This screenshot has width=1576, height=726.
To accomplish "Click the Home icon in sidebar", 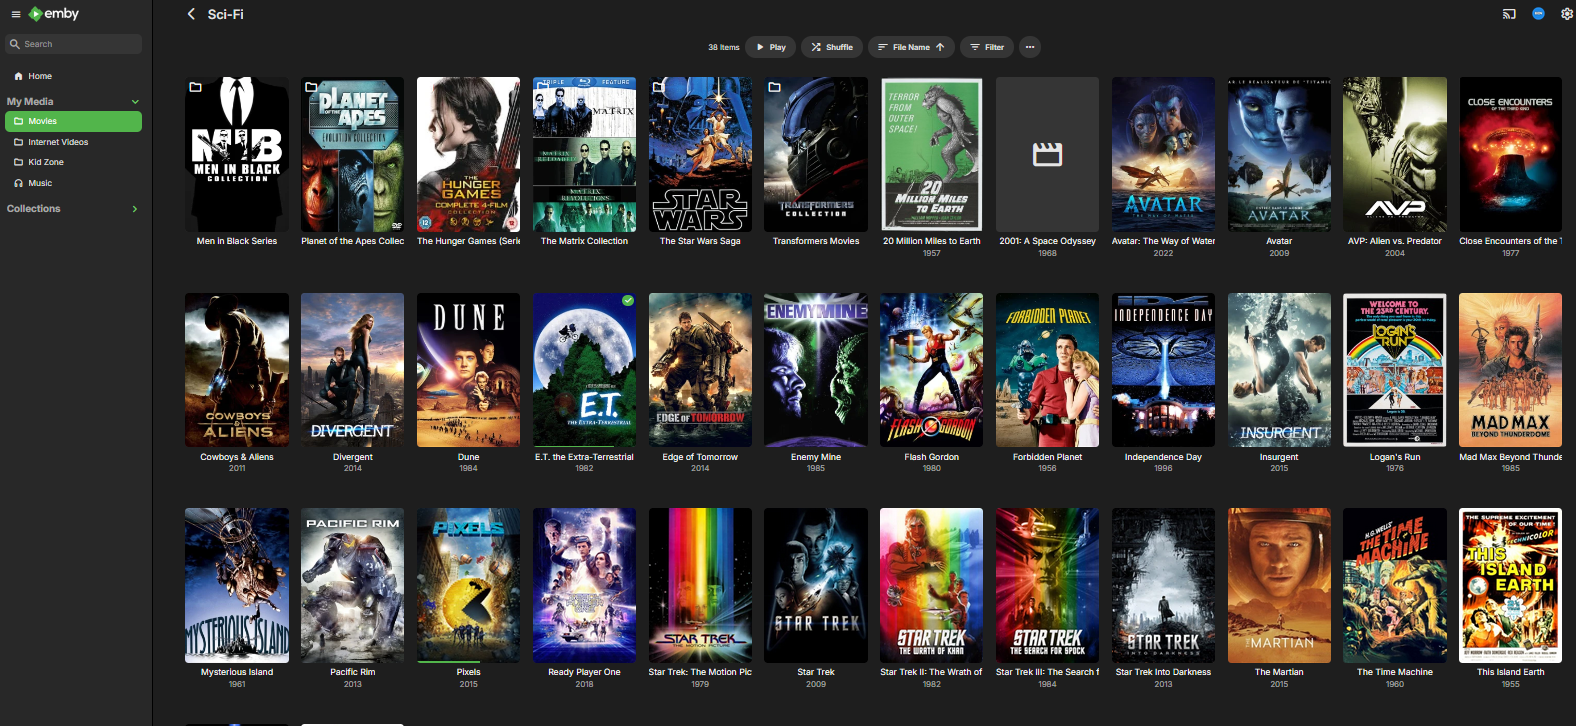I will (18, 76).
